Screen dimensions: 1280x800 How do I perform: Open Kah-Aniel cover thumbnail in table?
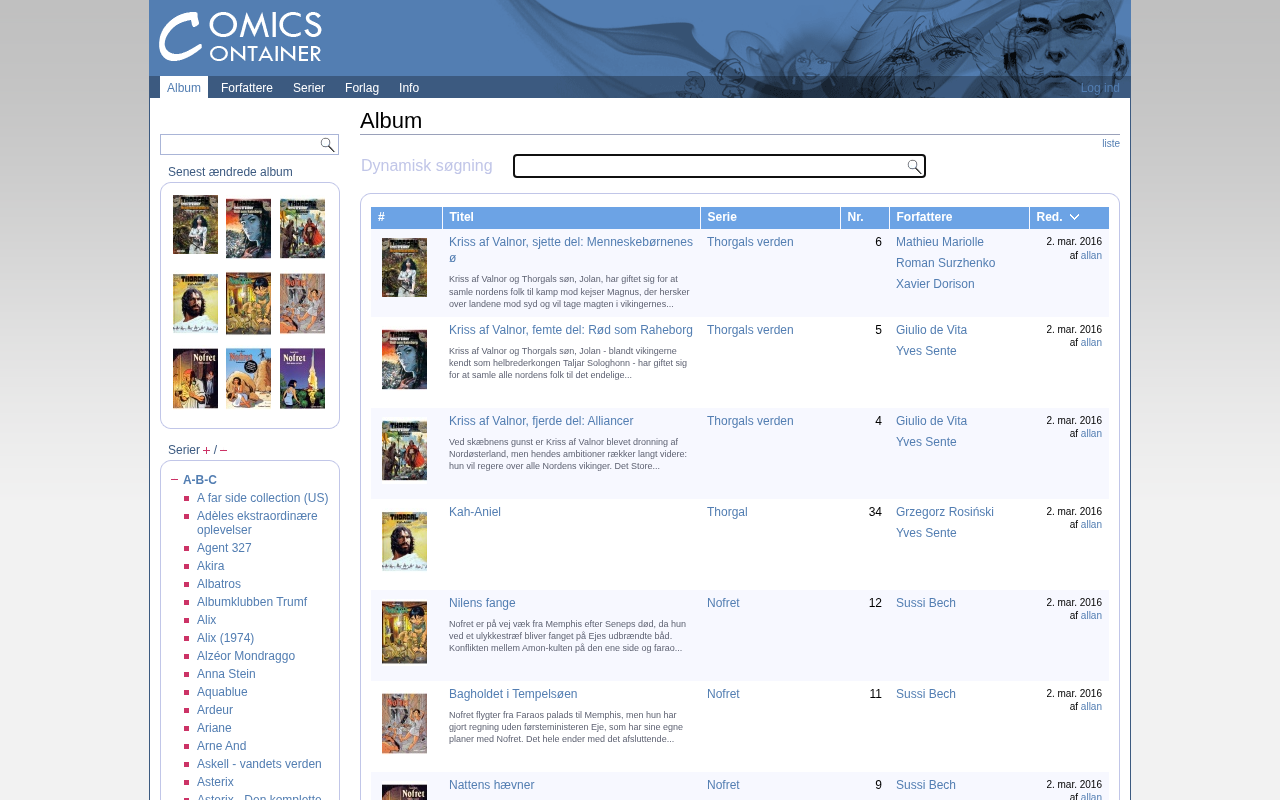pos(404,541)
